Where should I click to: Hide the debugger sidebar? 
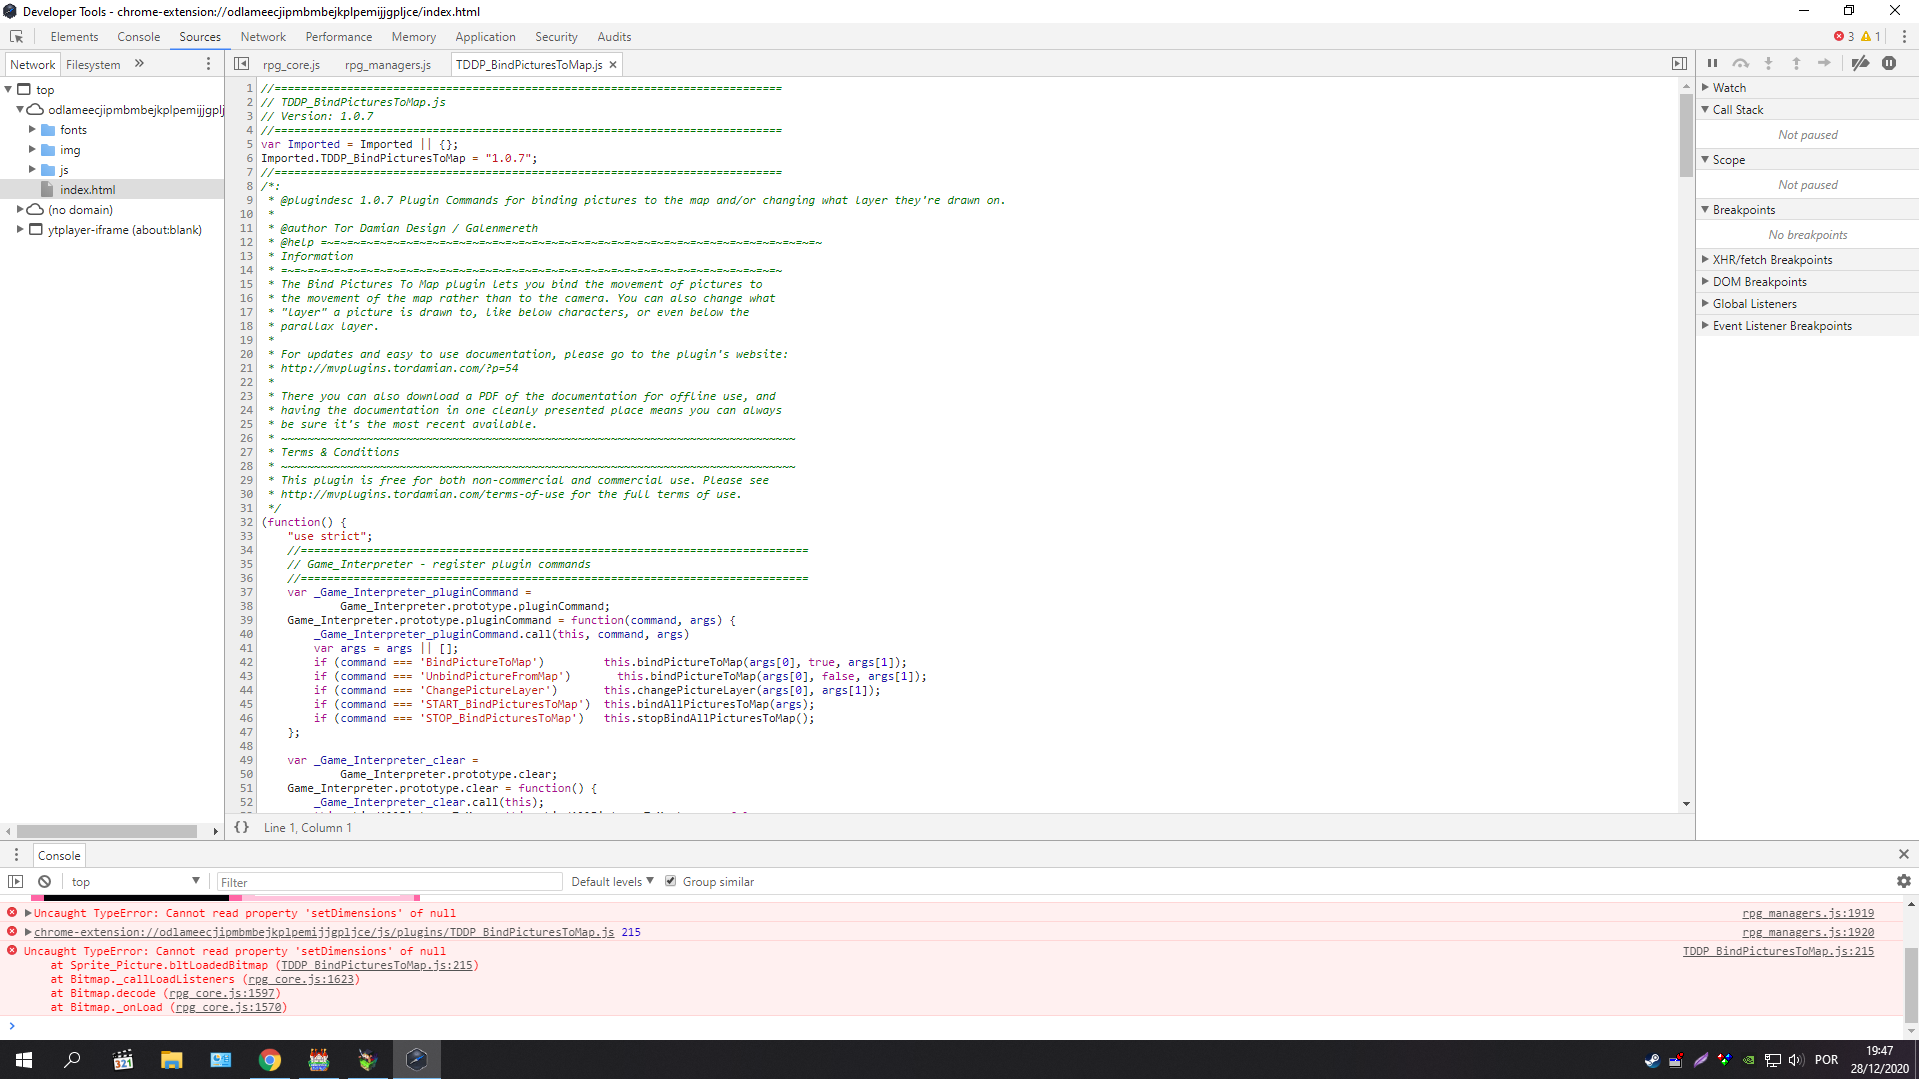click(x=1679, y=64)
